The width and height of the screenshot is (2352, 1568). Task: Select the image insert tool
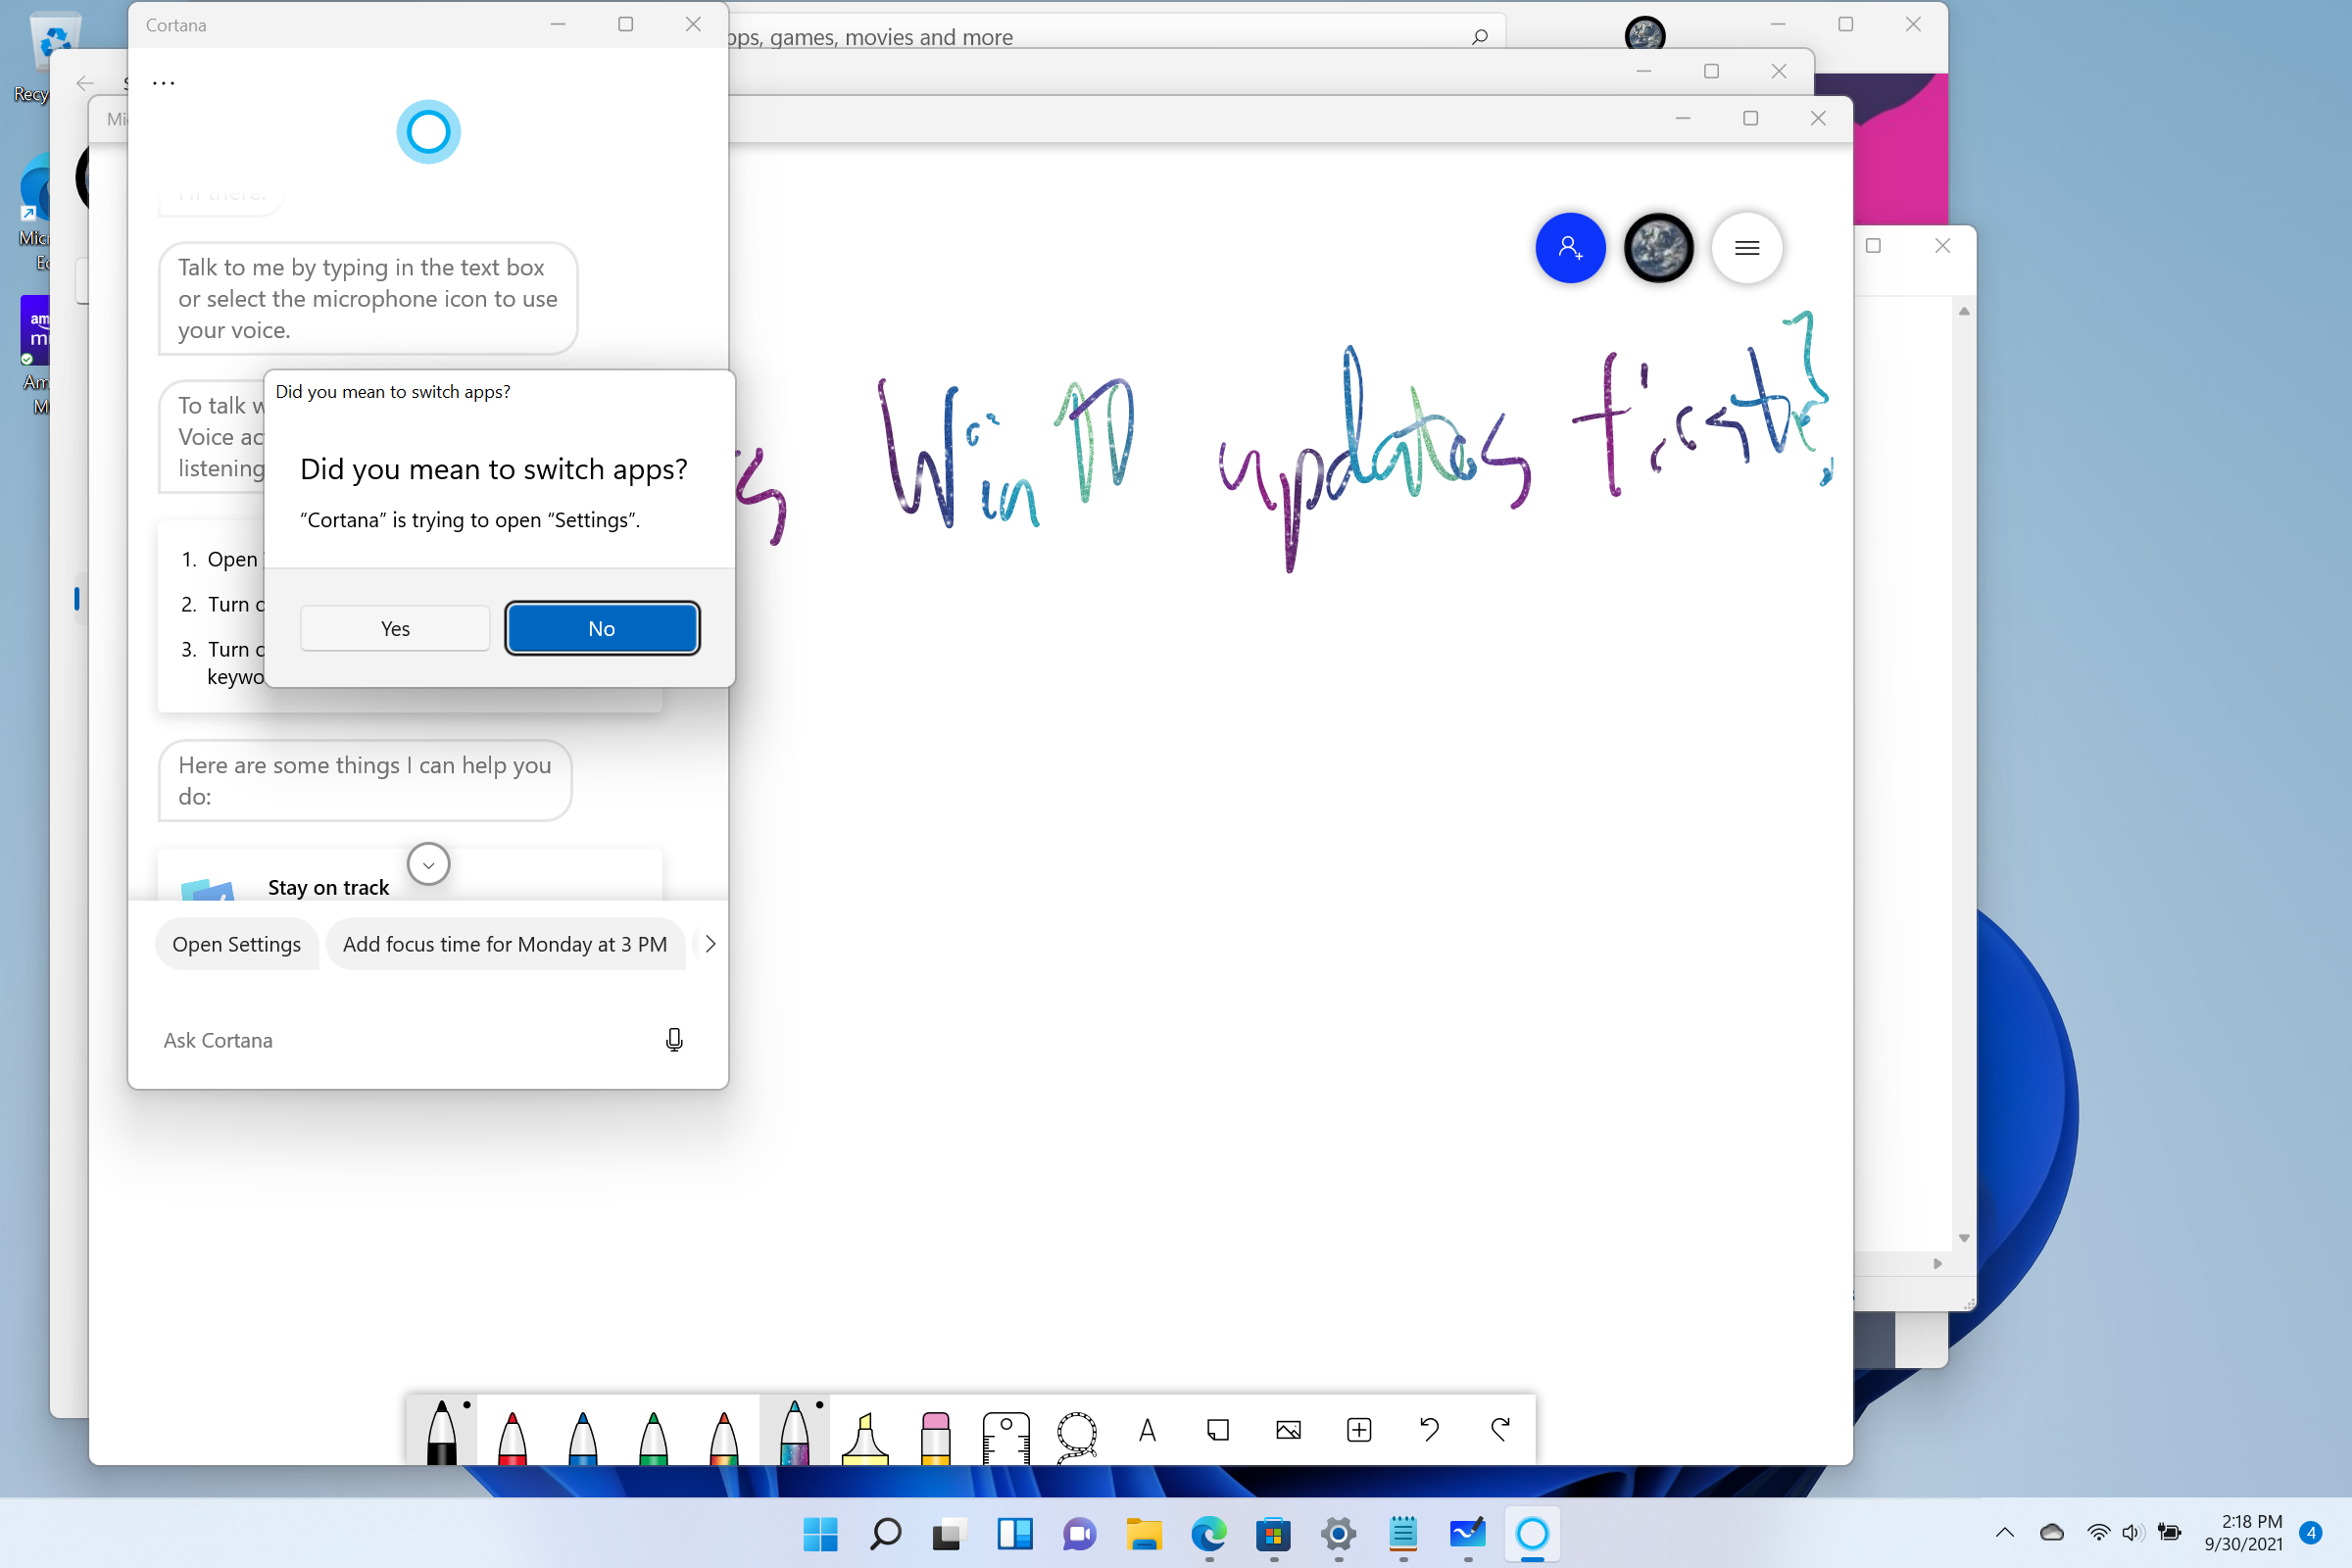1288,1430
